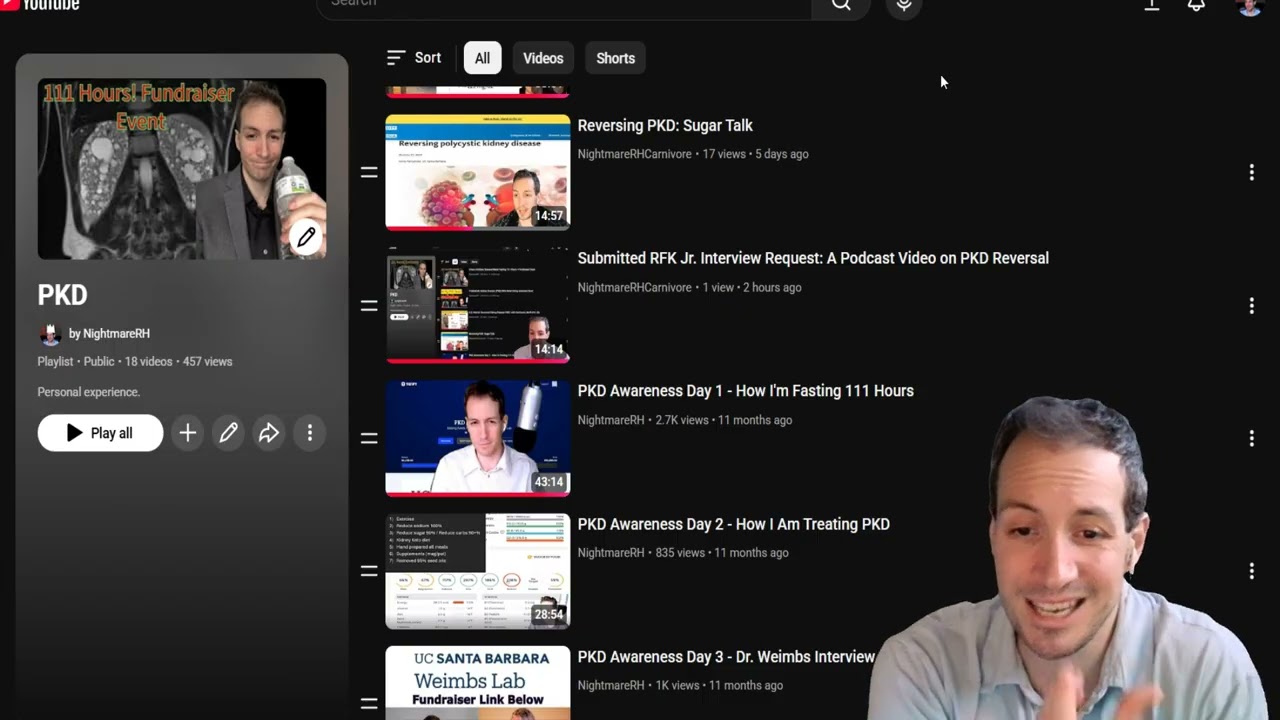Select the Videos filter chip
The height and width of the screenshot is (720, 1280).
[543, 58]
